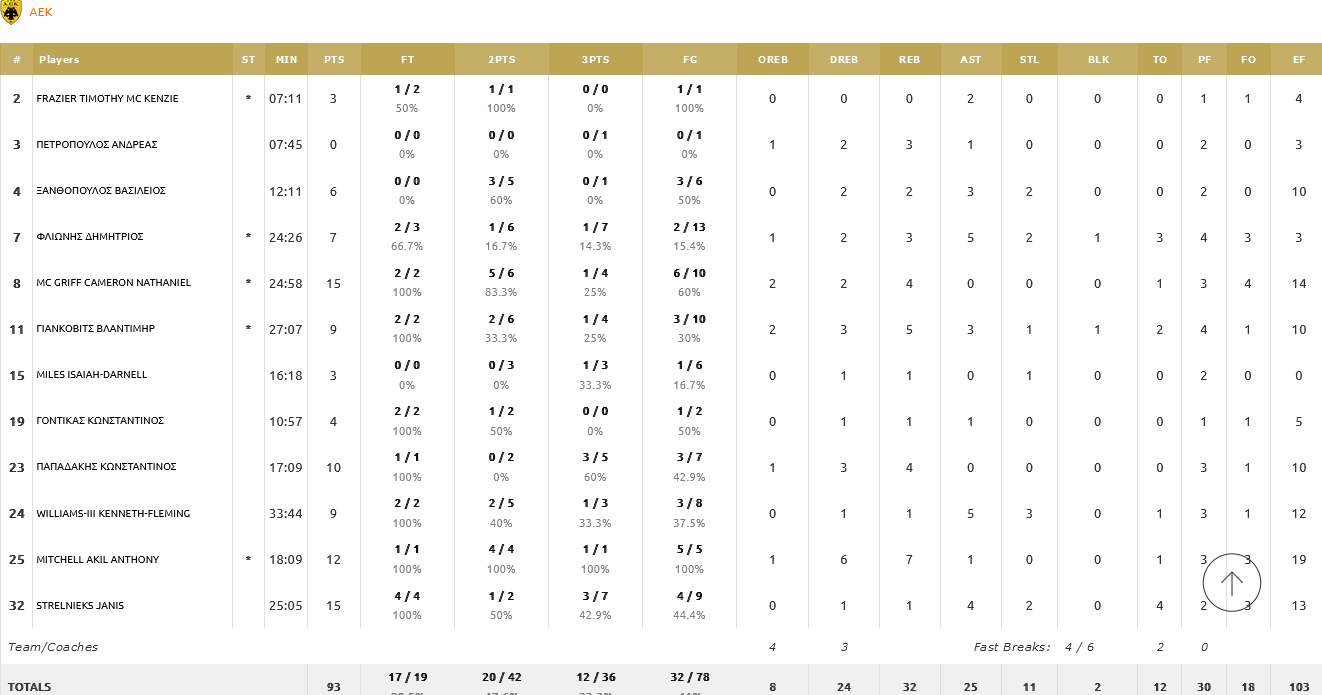
Task: Open player FRAZIER TIMOTHY MC KENZIE
Action: 107,99
